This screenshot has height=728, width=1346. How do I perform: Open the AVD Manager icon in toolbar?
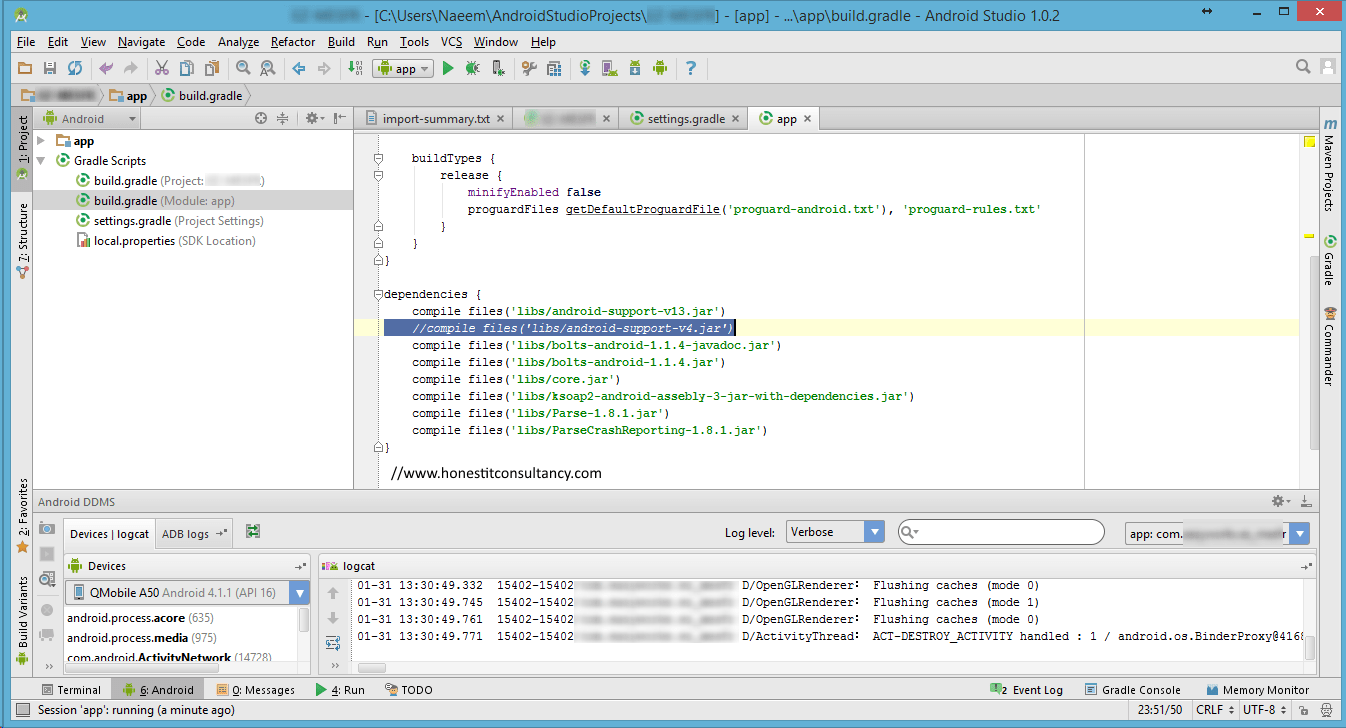click(609, 68)
